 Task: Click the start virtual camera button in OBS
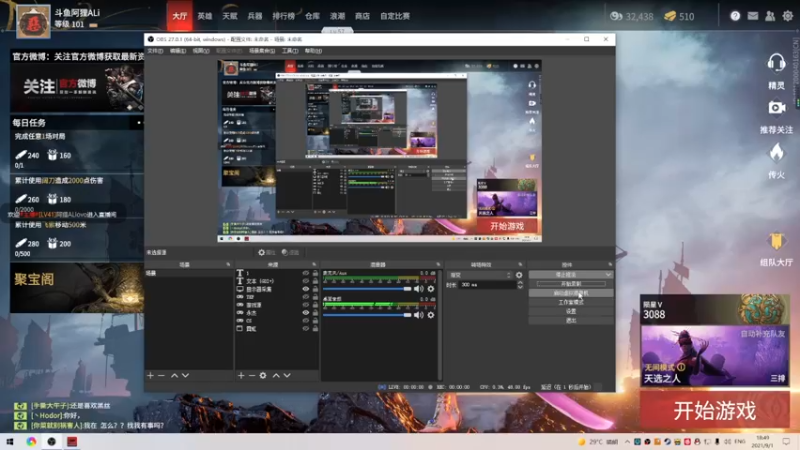coord(571,293)
